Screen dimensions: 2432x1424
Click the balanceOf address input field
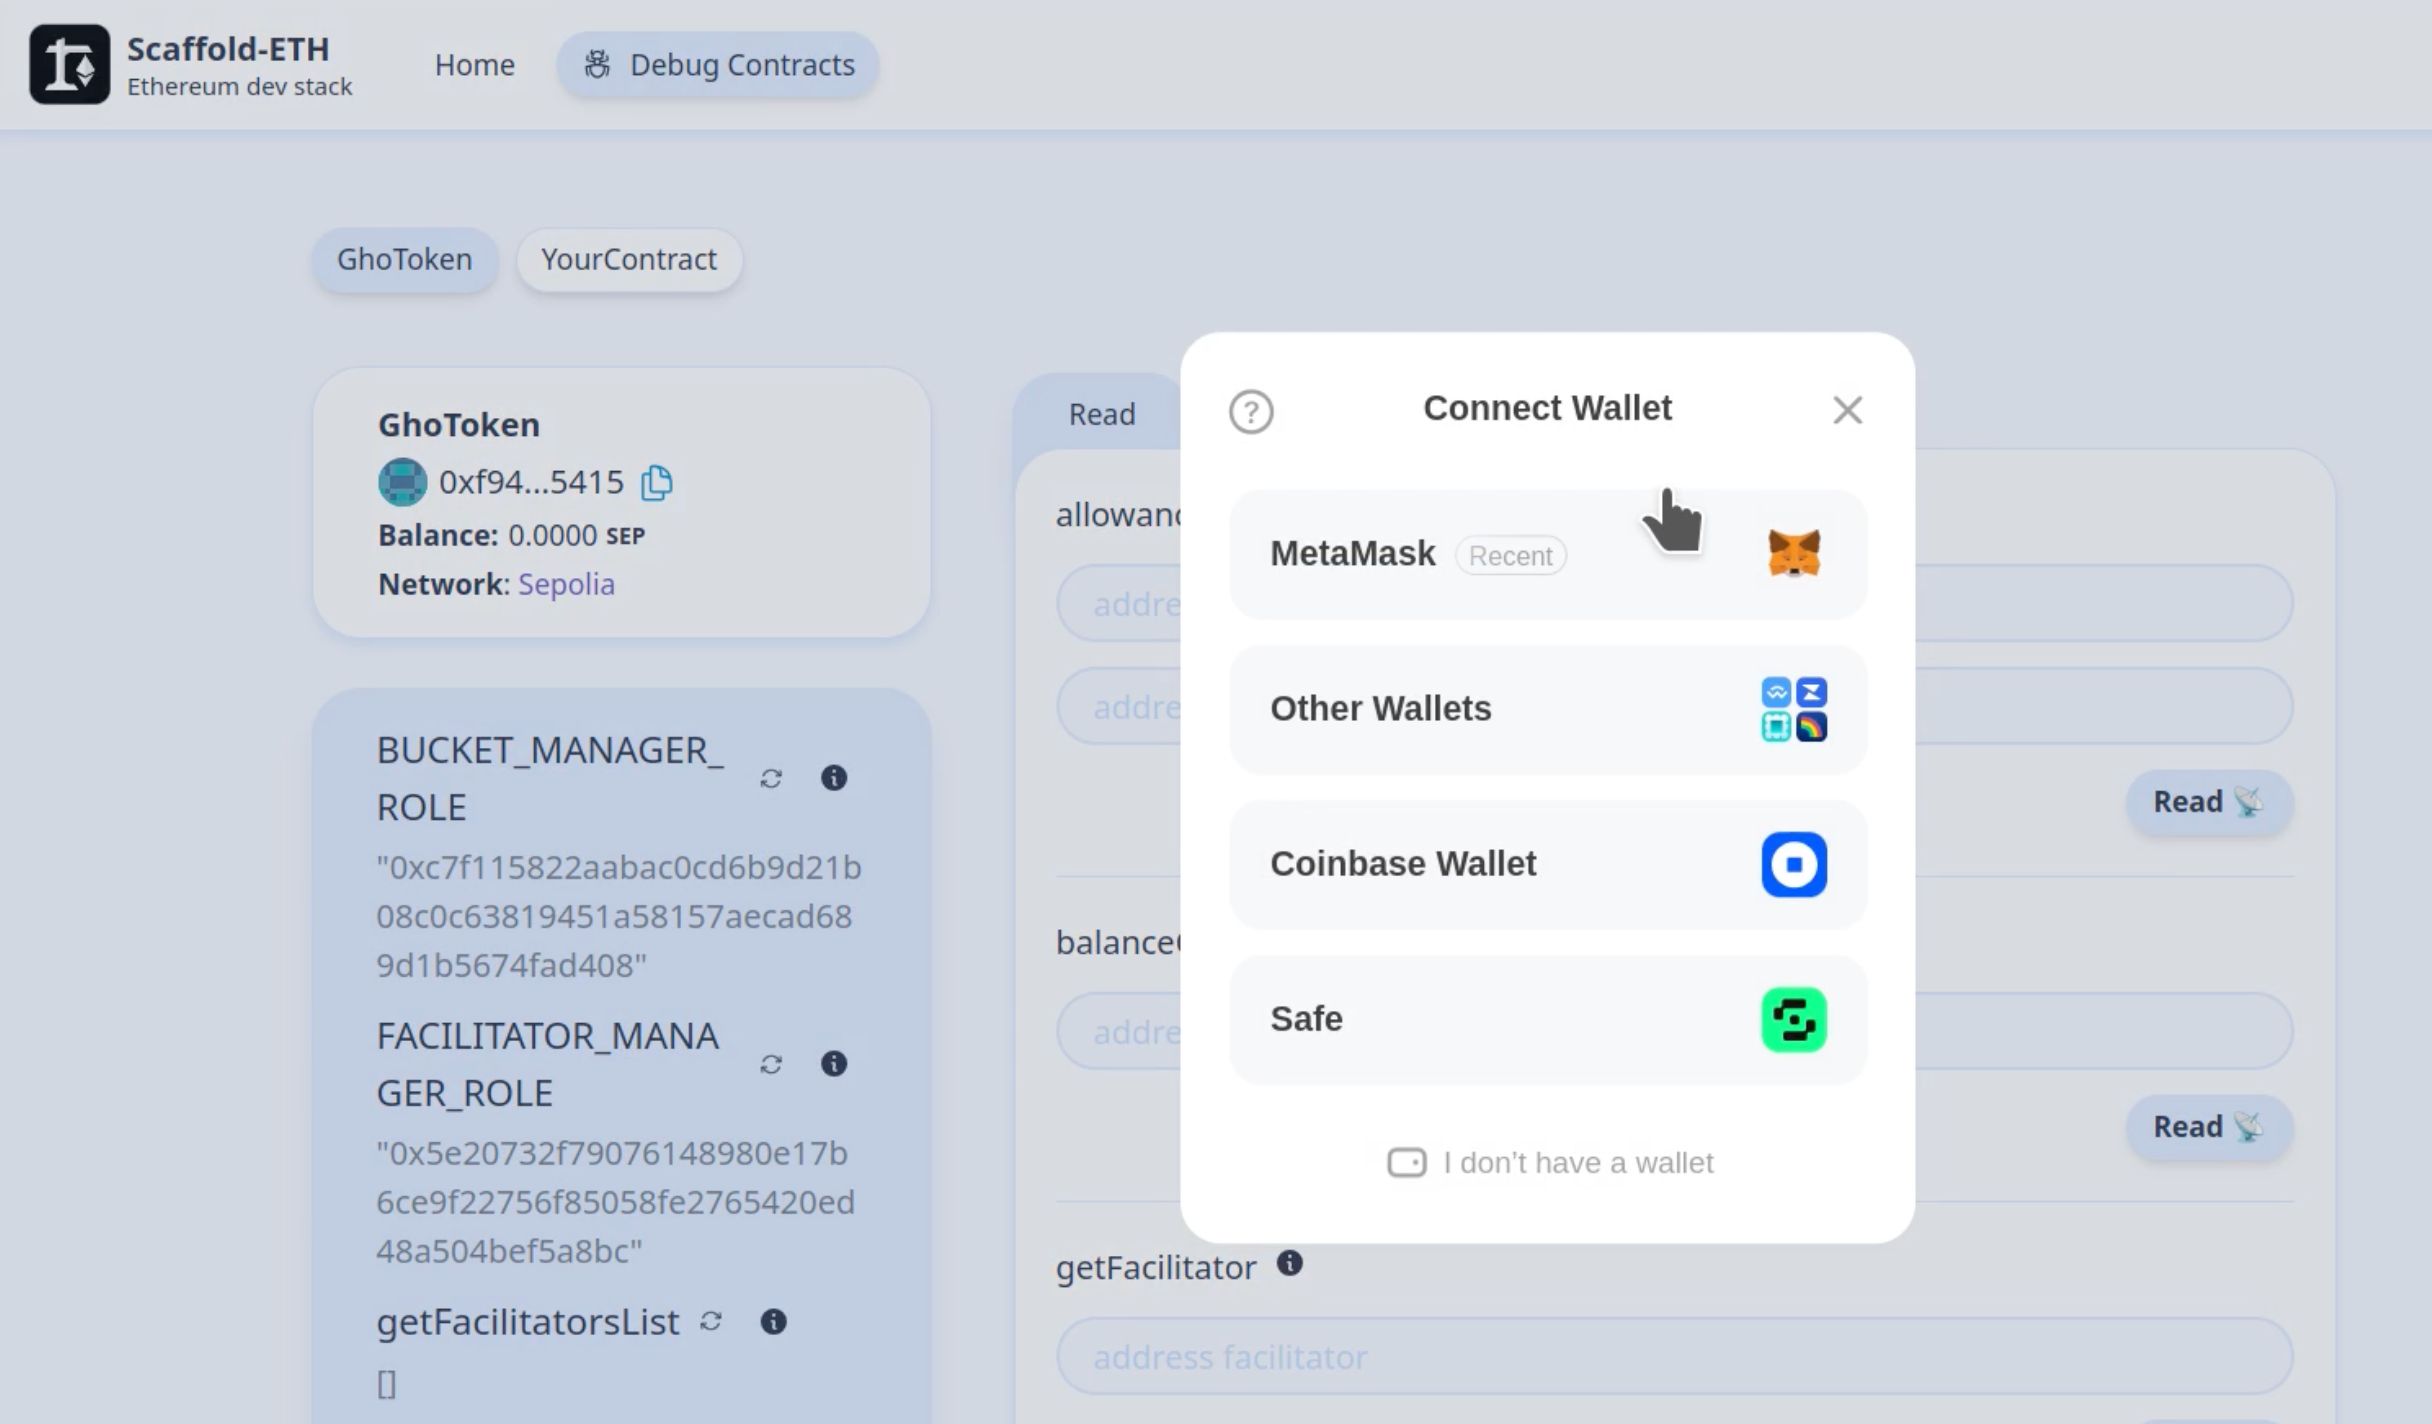[x=1674, y=1031]
